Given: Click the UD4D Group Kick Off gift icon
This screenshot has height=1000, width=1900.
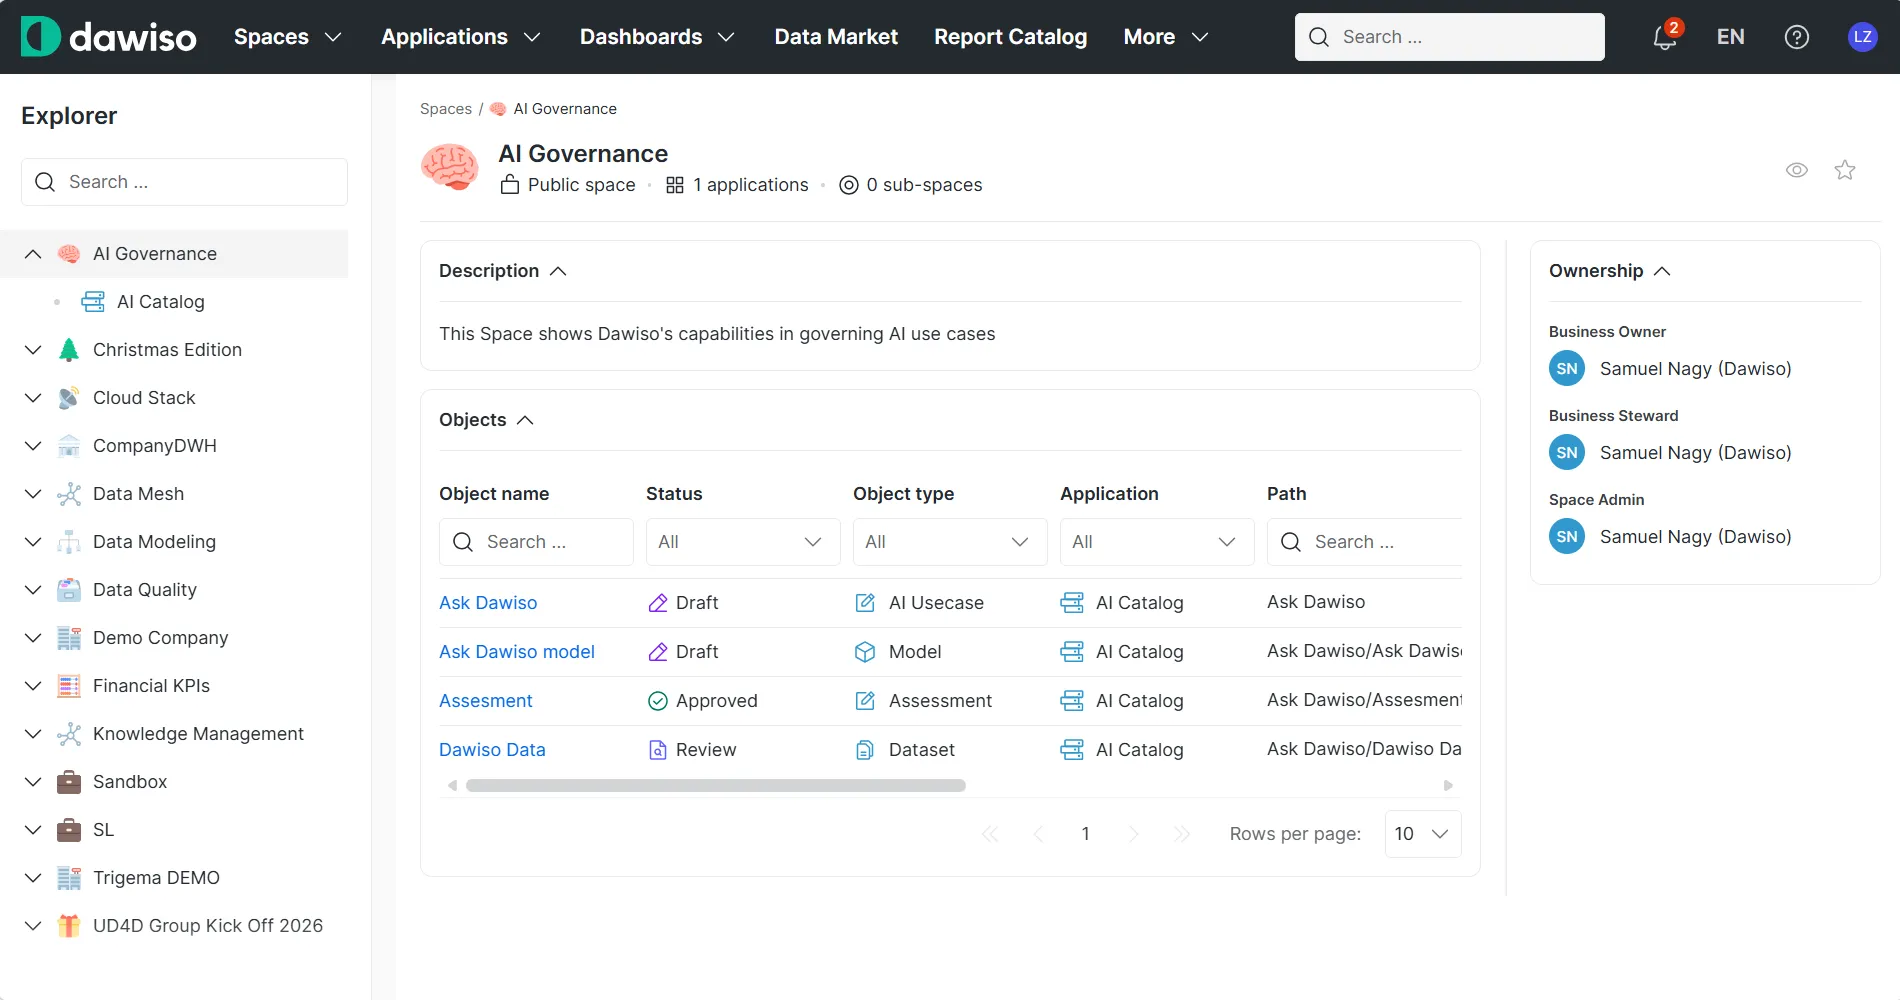Looking at the screenshot, I should [x=69, y=926].
